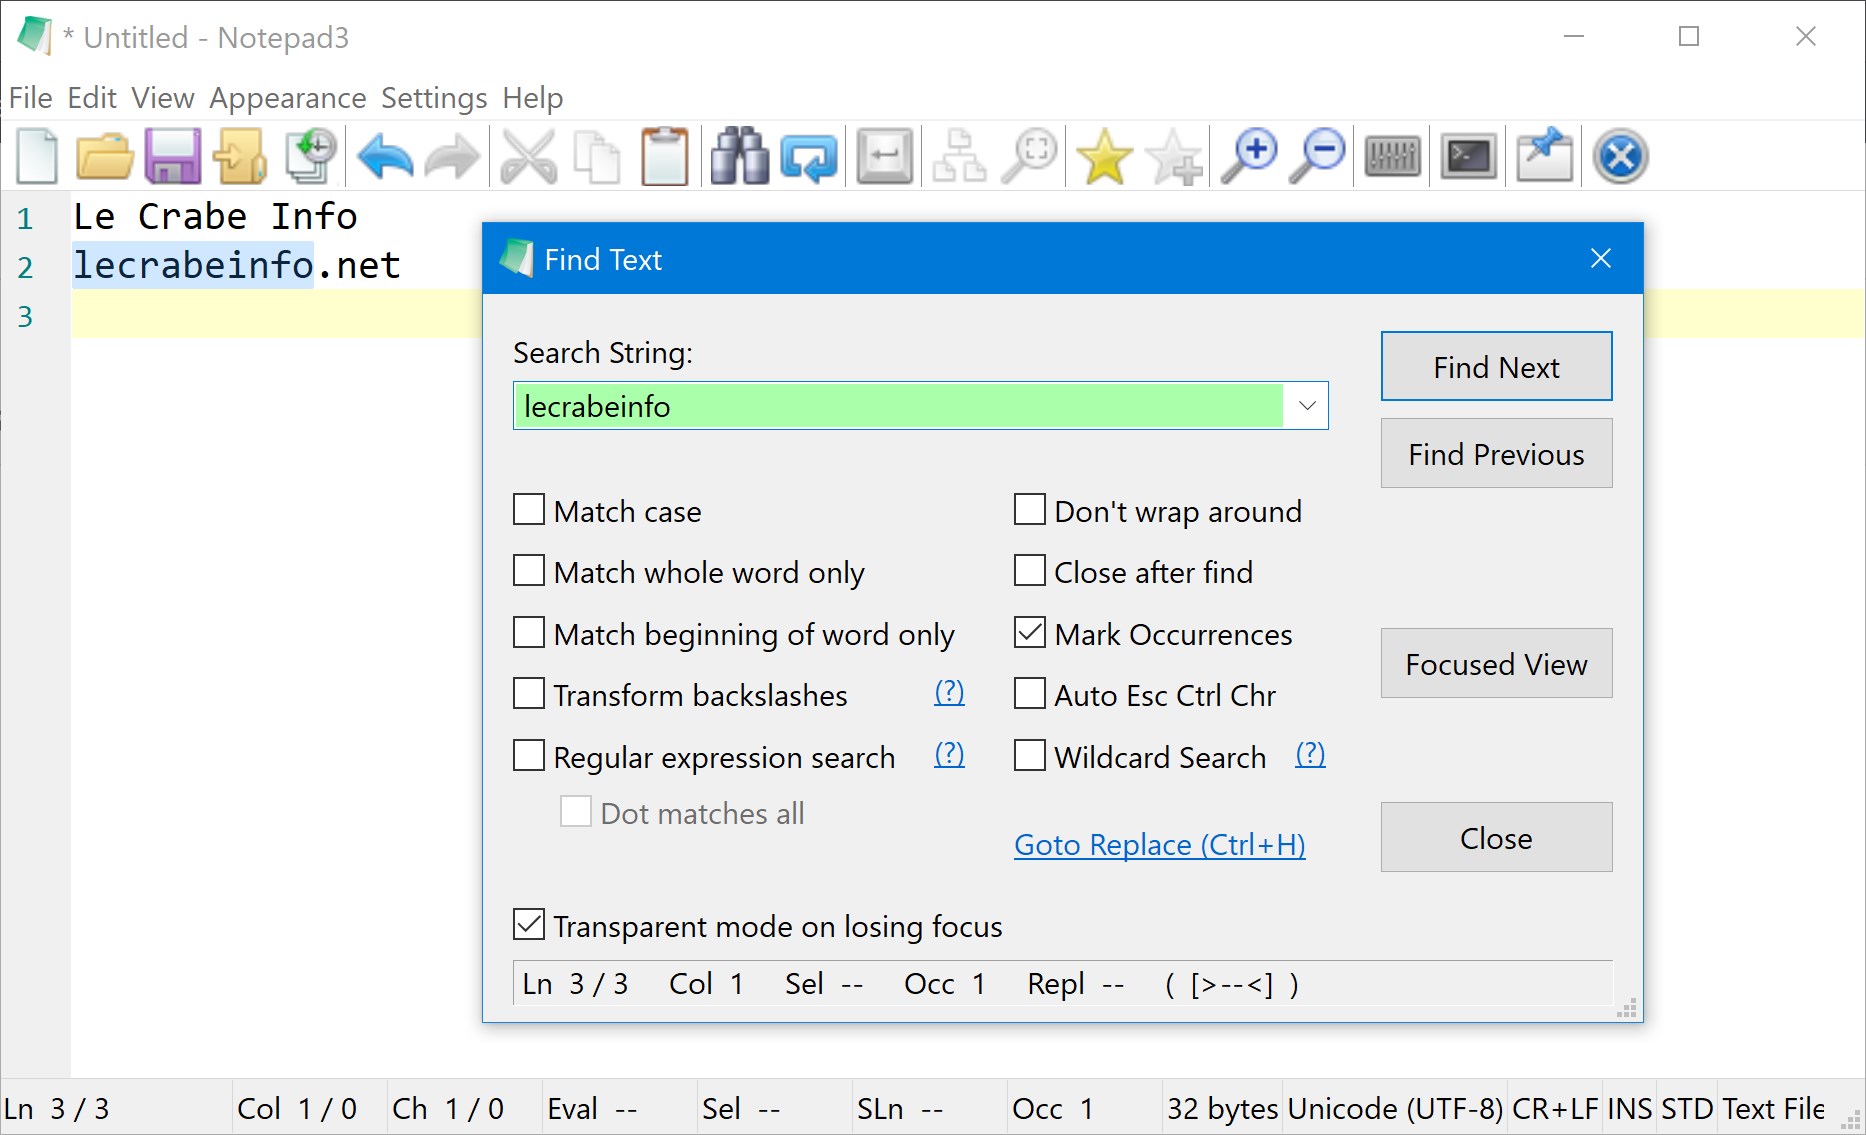The width and height of the screenshot is (1866, 1135).
Task: Open Find with the binoculars icon
Action: click(740, 156)
